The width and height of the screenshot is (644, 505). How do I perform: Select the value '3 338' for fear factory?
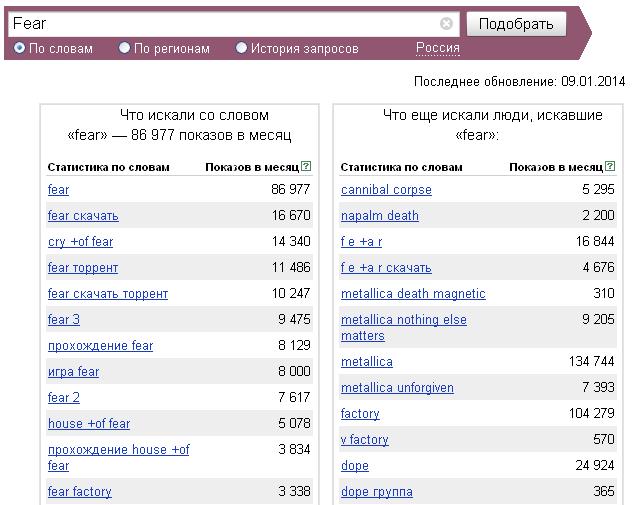click(x=294, y=491)
